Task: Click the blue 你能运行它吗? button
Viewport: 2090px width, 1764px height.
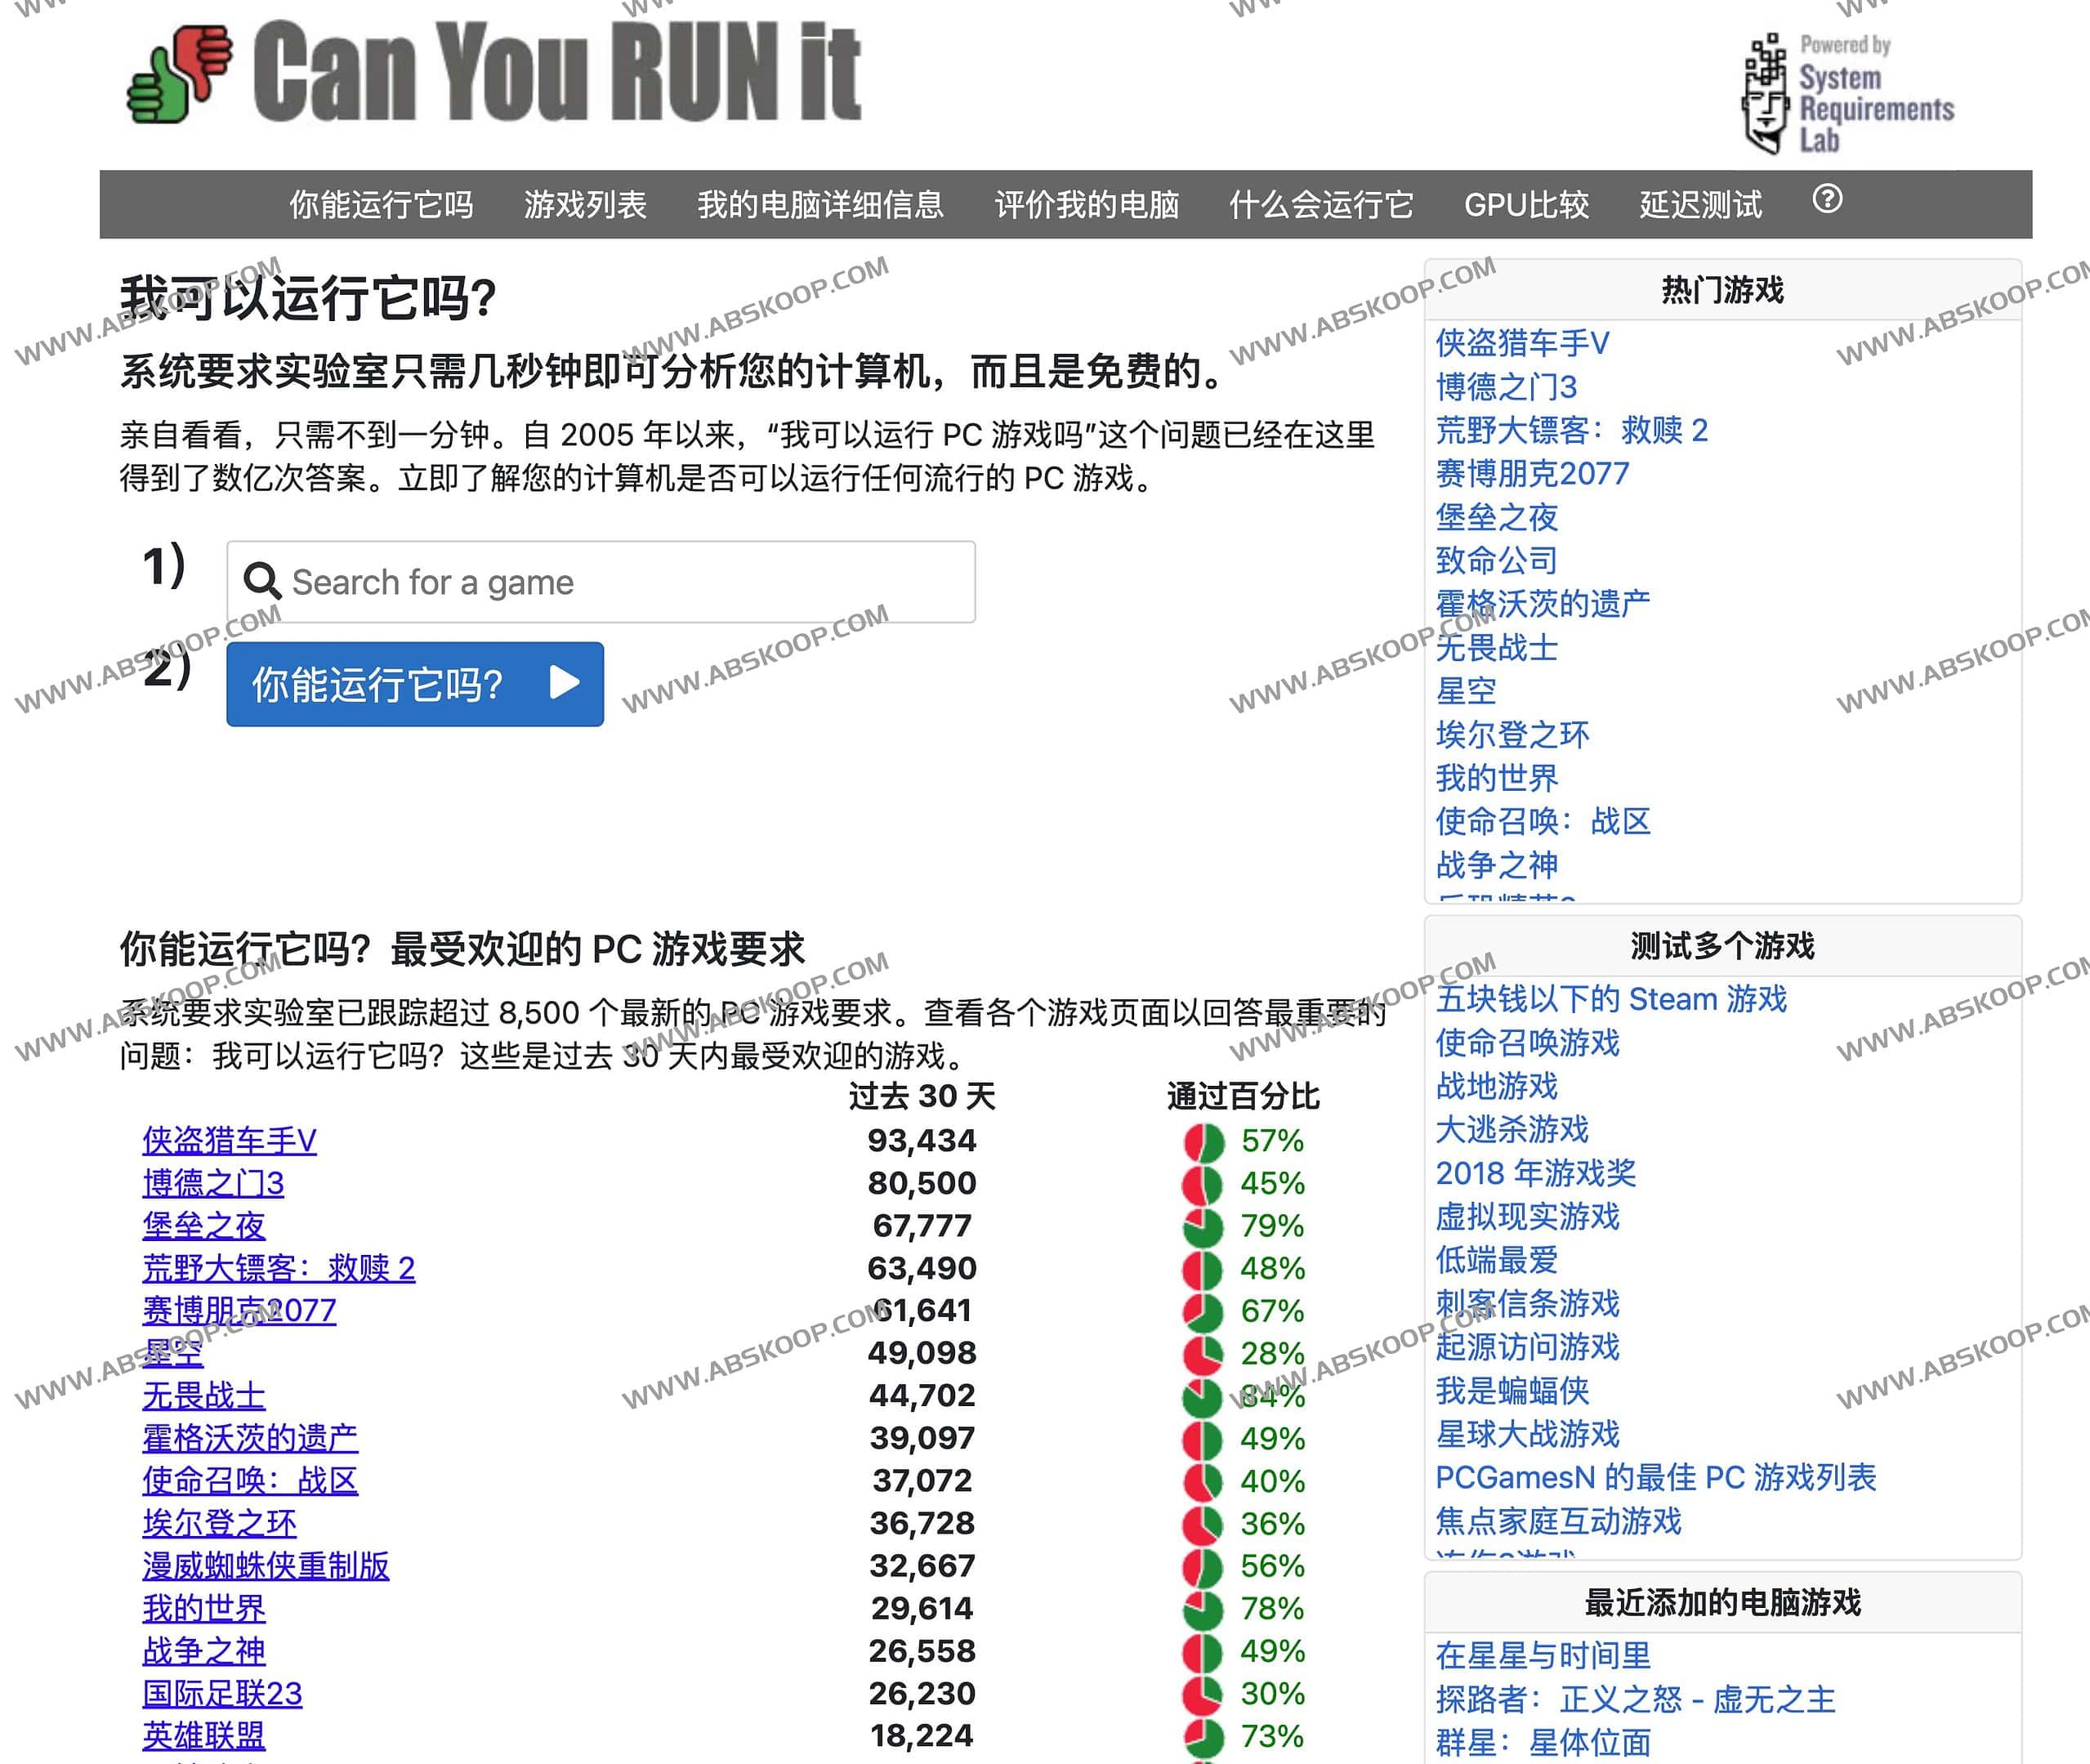Action: click(415, 684)
